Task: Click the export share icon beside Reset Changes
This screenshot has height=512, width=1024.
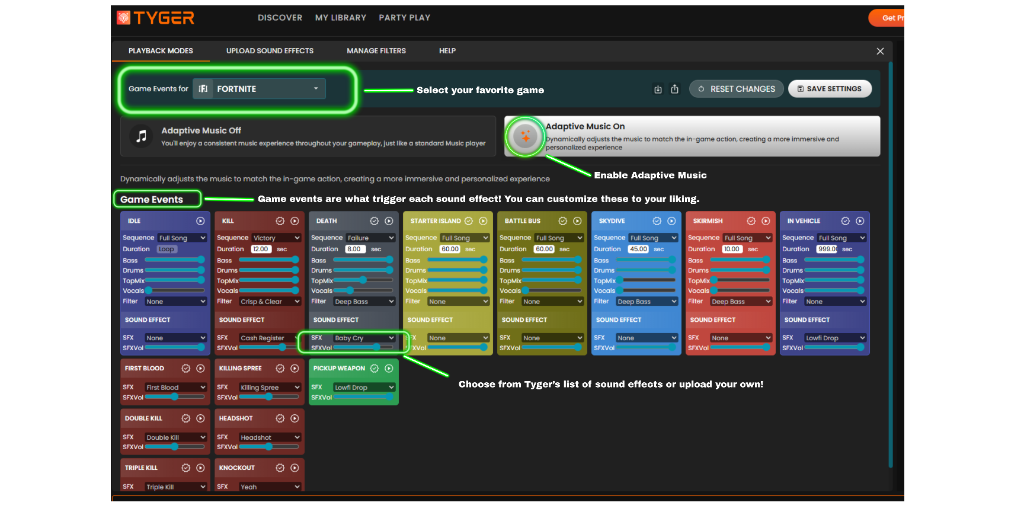Action: tap(675, 89)
